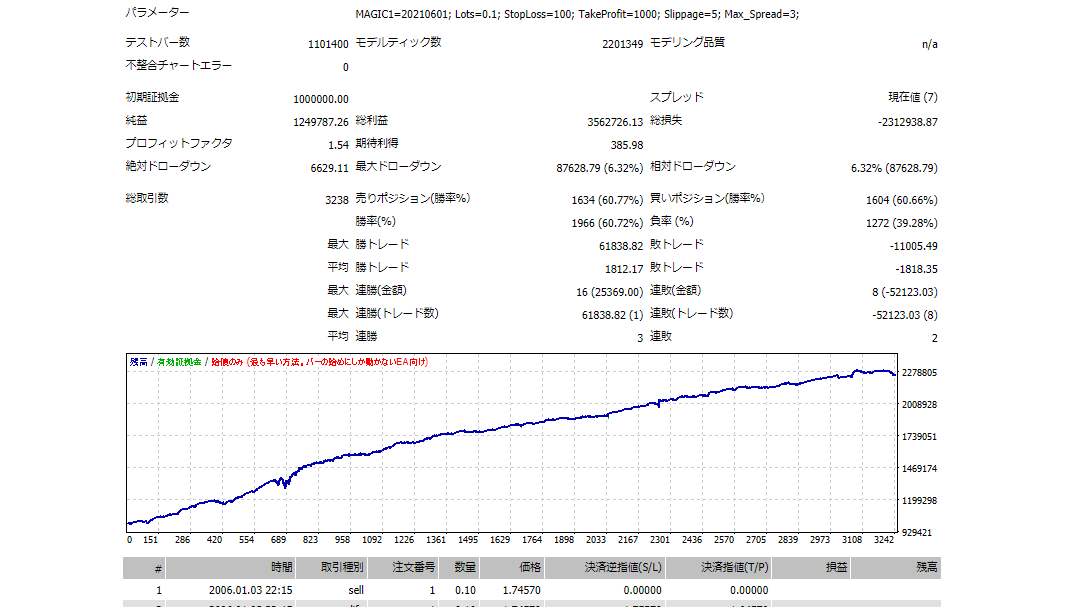
Task: Select largest winning trade 61838.82
Action: (x=621, y=246)
